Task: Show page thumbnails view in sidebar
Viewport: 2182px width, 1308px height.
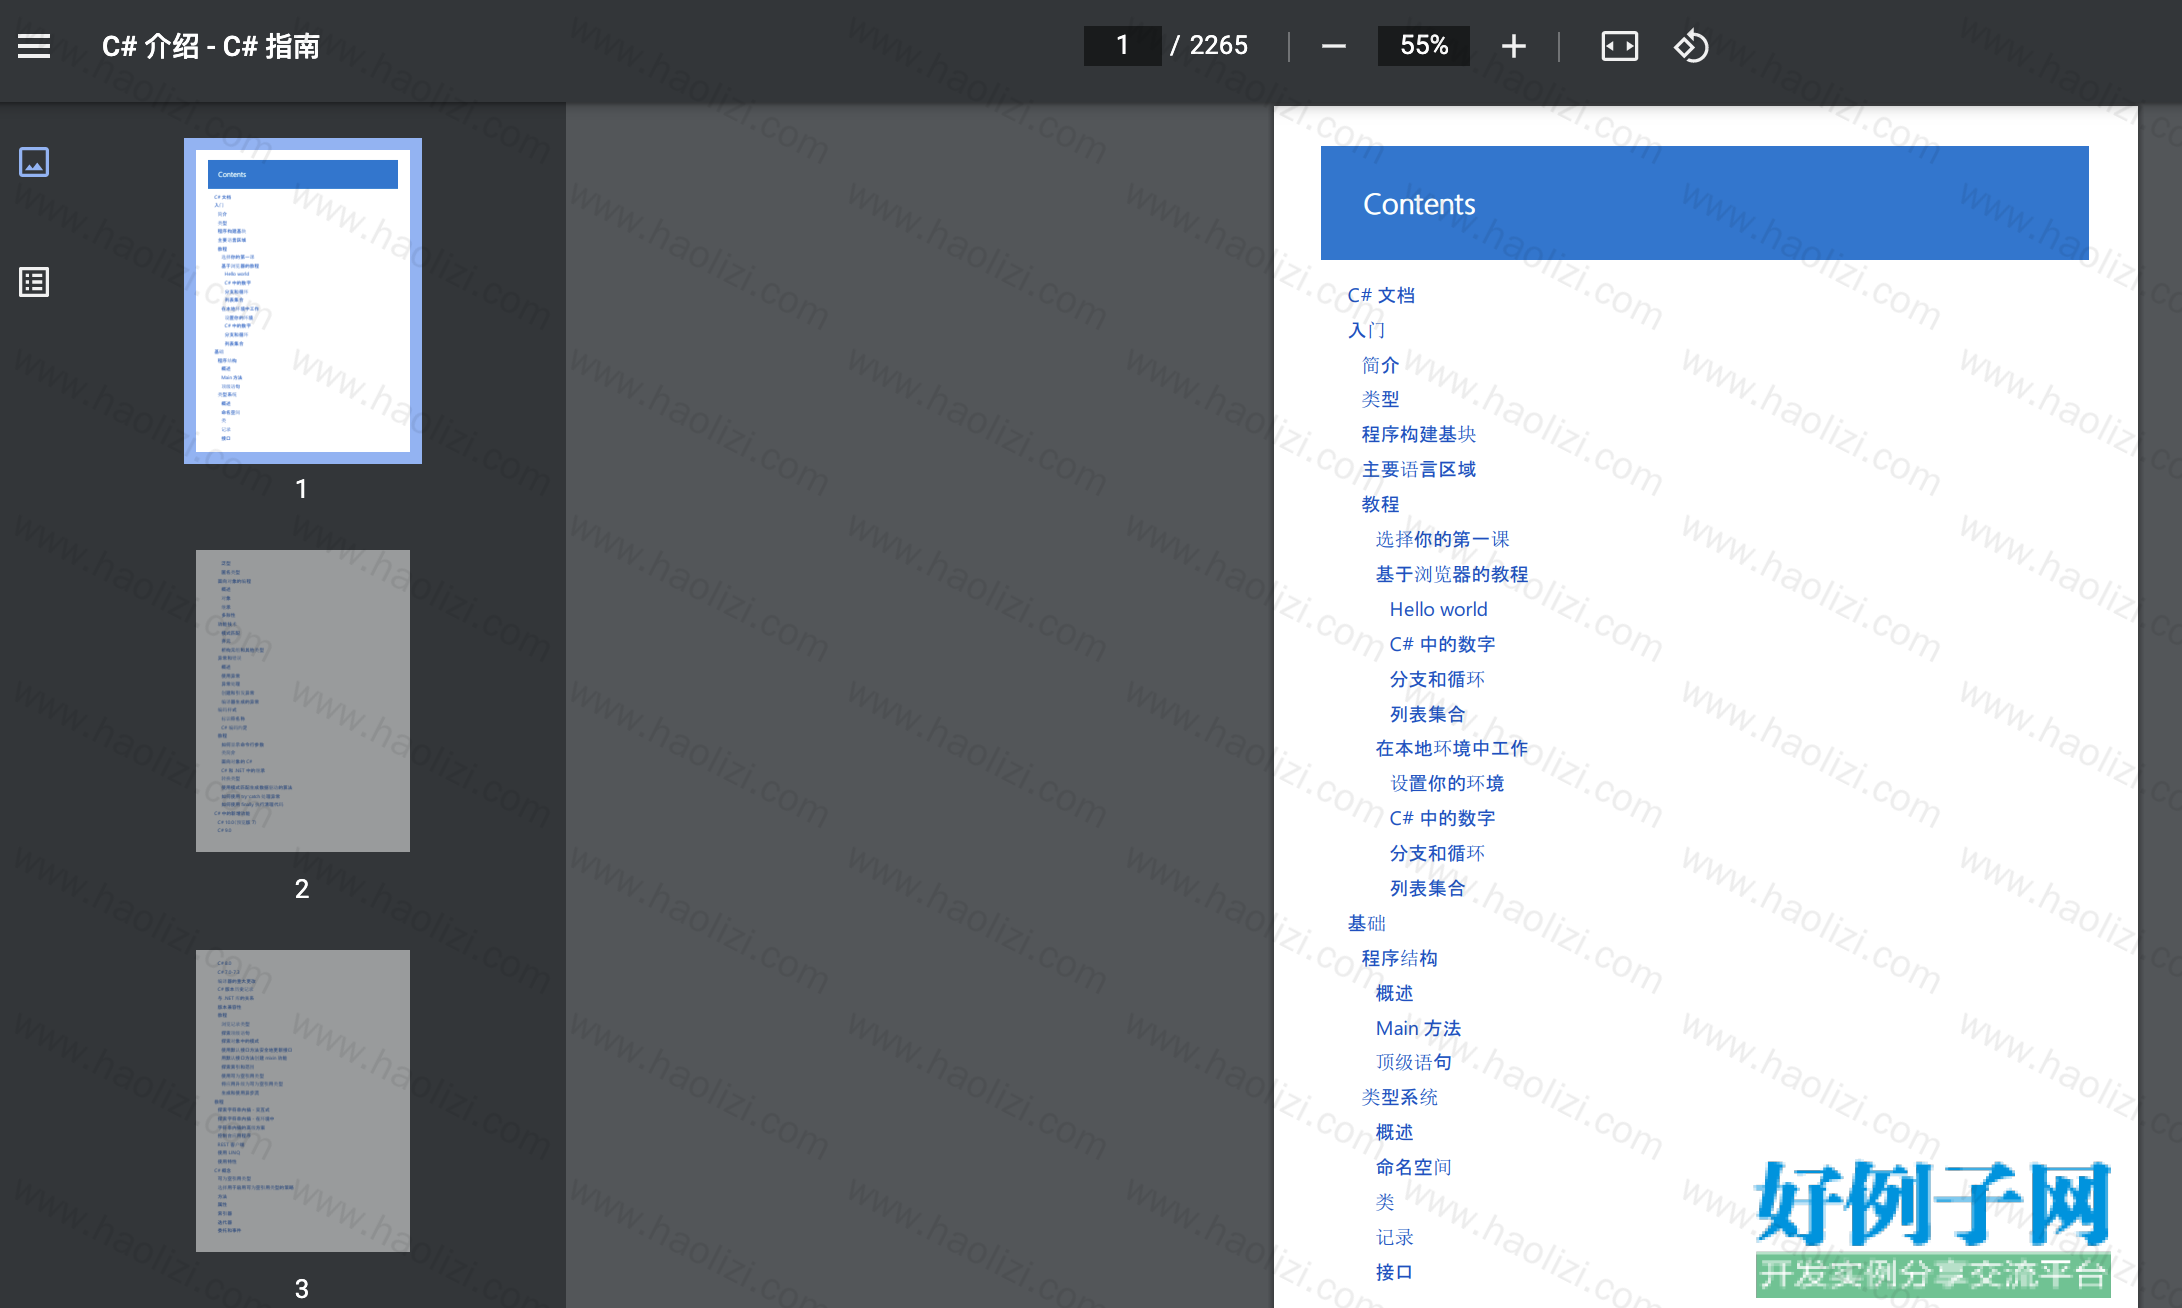Action: point(34,162)
